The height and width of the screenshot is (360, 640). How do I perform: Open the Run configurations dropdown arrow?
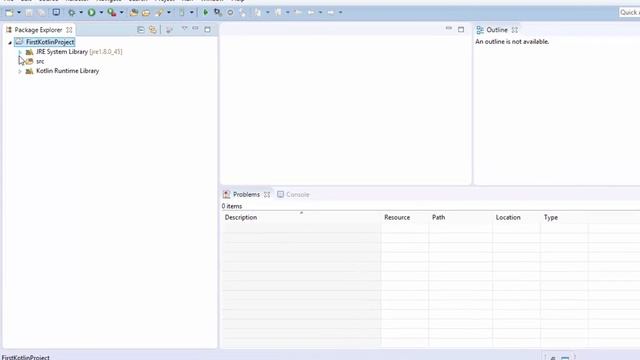click(x=101, y=13)
